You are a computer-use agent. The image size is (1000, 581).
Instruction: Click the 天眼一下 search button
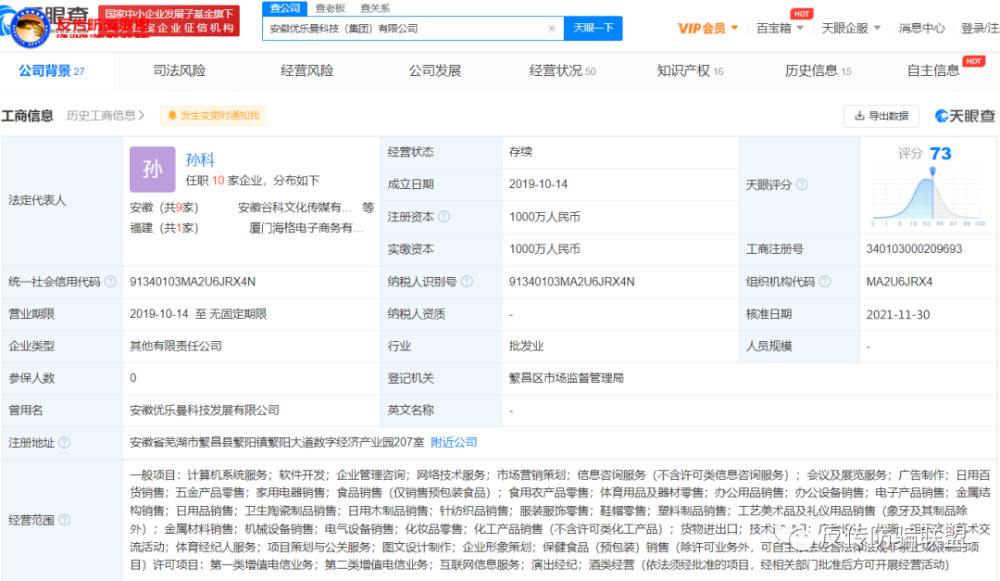point(593,28)
